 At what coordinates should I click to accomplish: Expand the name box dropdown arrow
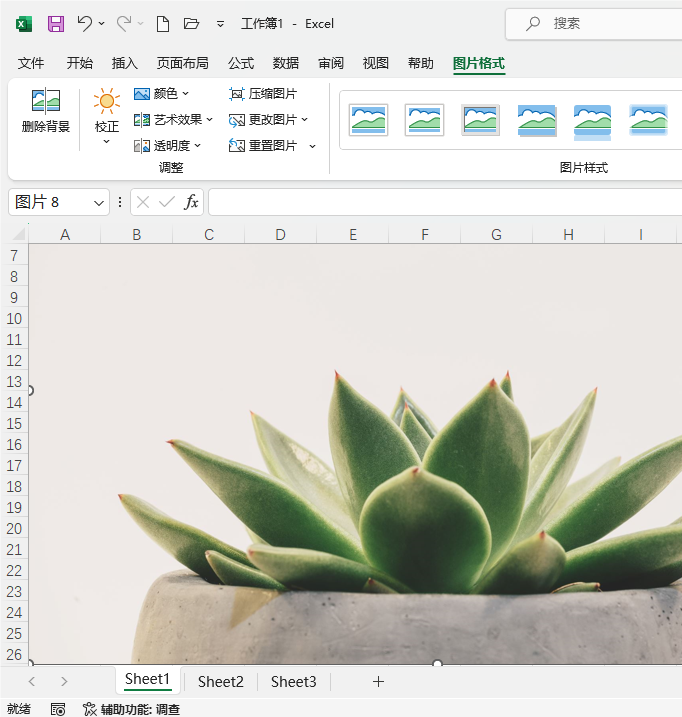pyautogui.click(x=99, y=202)
